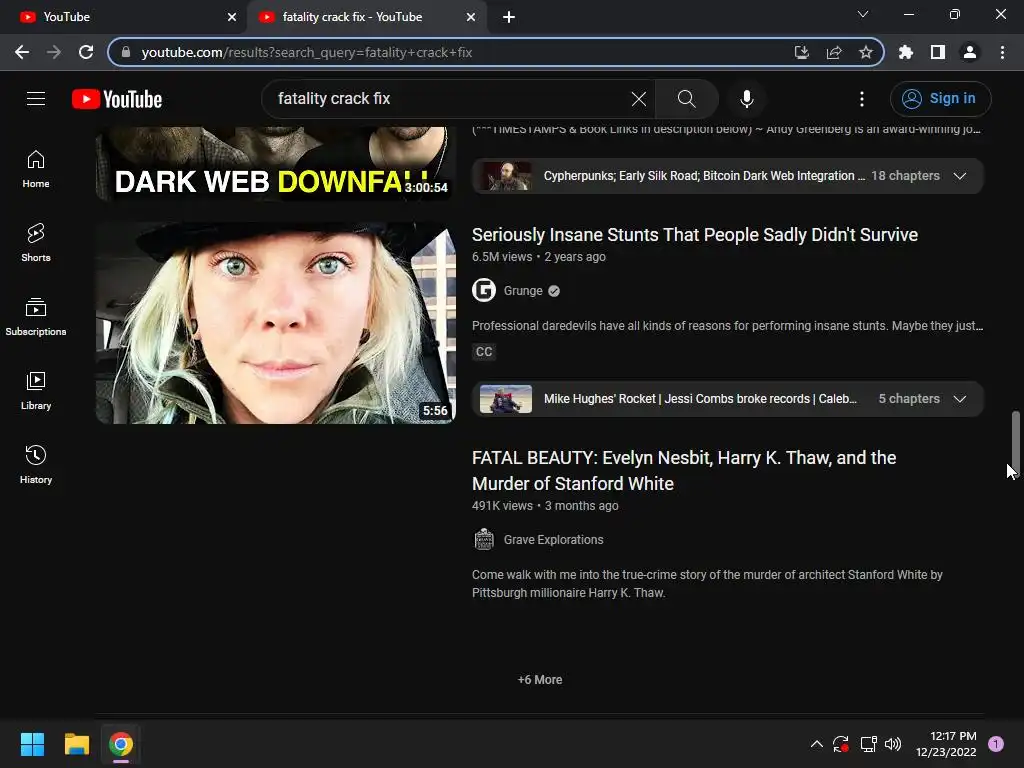The width and height of the screenshot is (1024, 768).
Task: Share this page from address bar
Action: (834, 52)
